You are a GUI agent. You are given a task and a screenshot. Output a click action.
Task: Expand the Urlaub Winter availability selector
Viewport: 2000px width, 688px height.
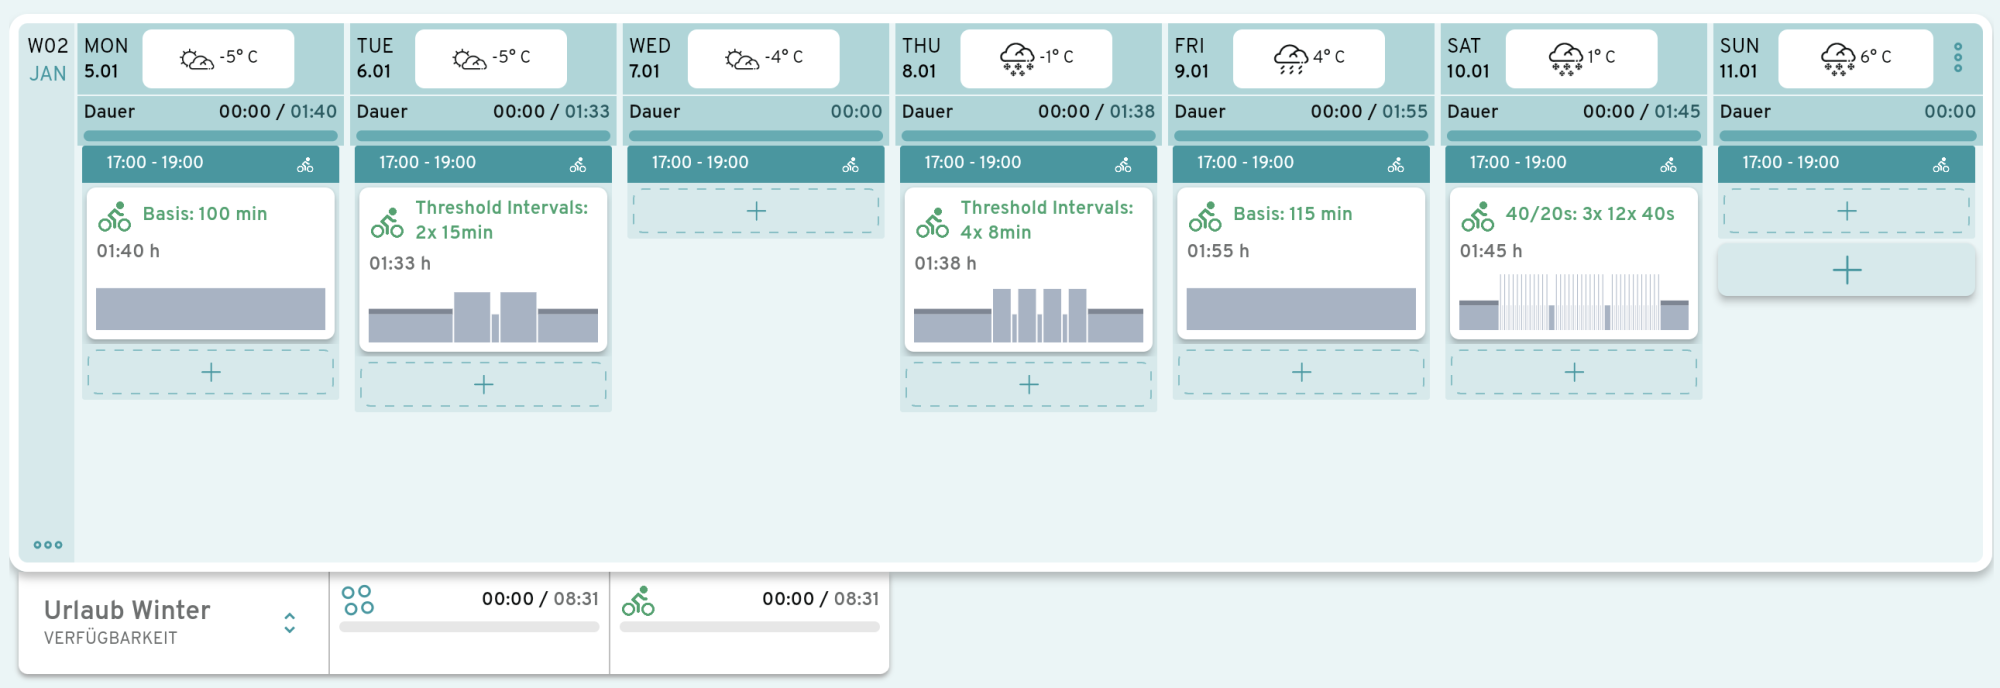pos(289,623)
